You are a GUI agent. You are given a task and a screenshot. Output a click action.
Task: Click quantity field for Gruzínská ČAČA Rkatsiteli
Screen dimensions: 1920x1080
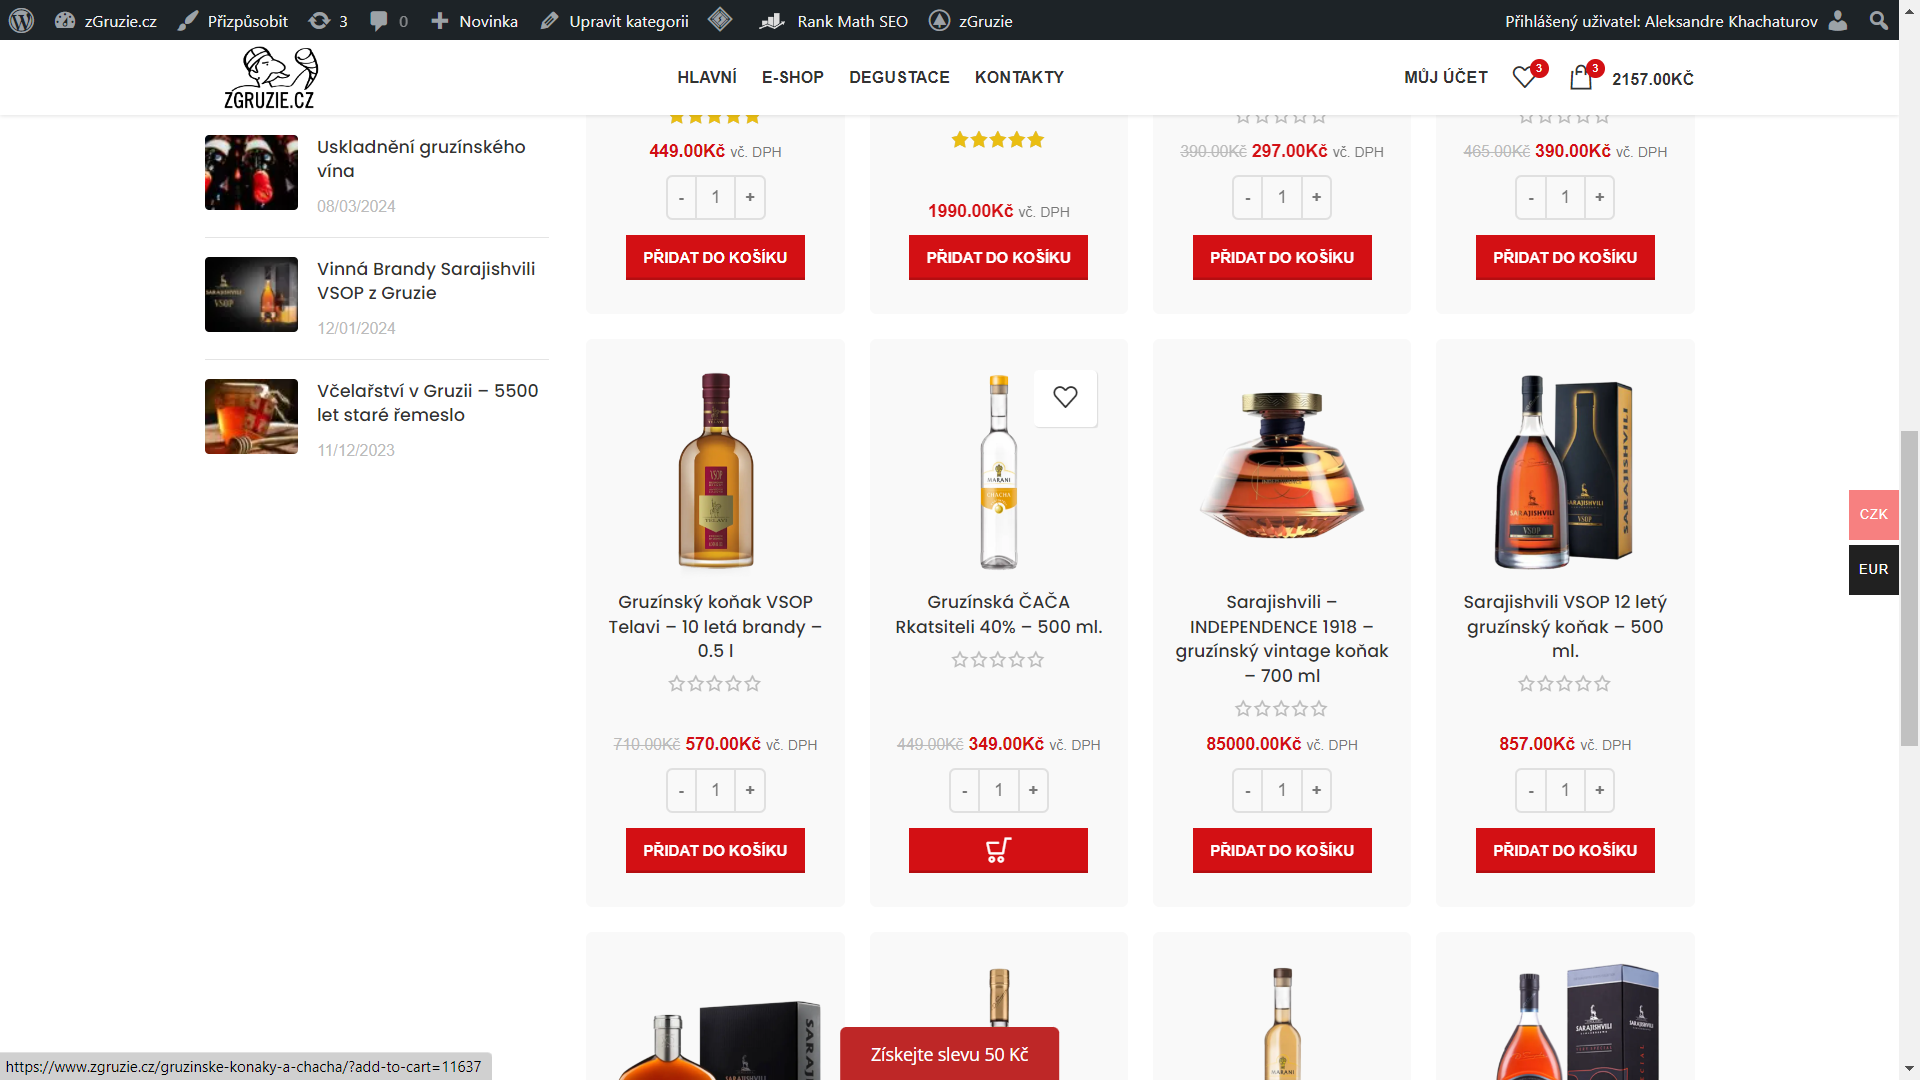pyautogui.click(x=999, y=790)
